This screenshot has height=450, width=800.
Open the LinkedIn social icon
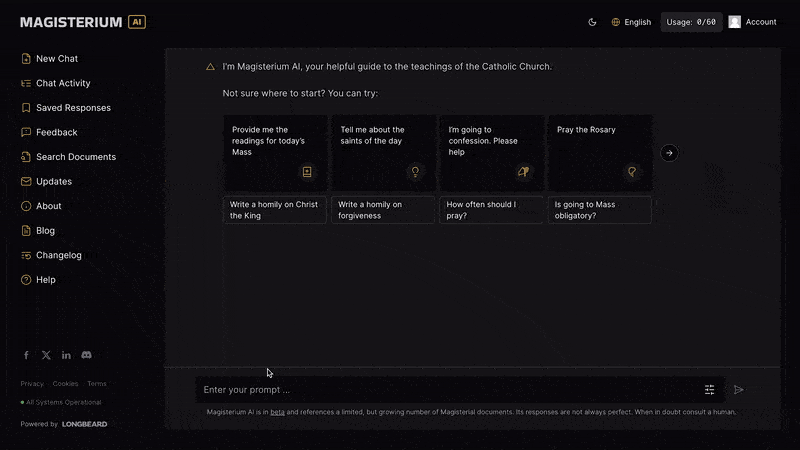66,355
